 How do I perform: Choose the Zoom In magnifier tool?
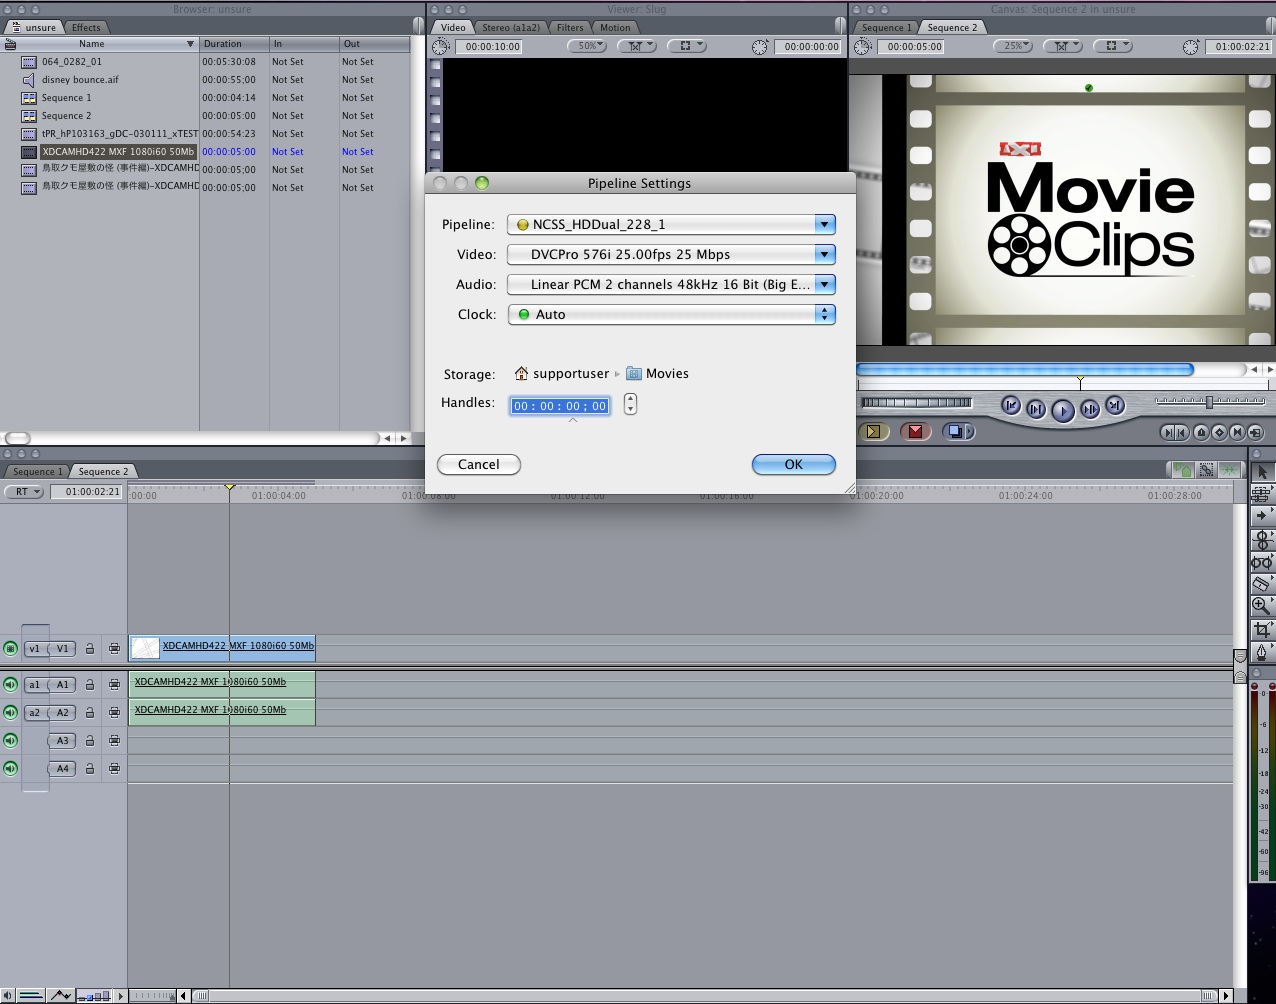pyautogui.click(x=1261, y=606)
